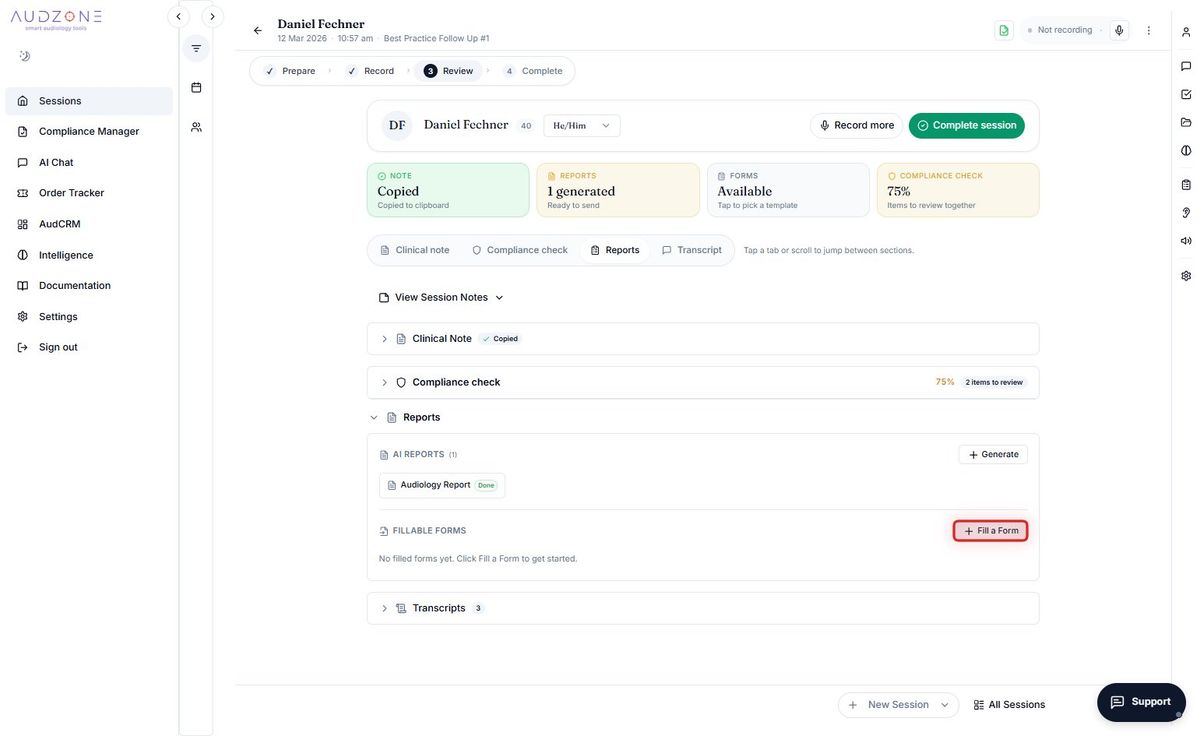Image resolution: width=1200 pixels, height=736 pixels.
Task: Click the Complete session button
Action: [967, 125]
